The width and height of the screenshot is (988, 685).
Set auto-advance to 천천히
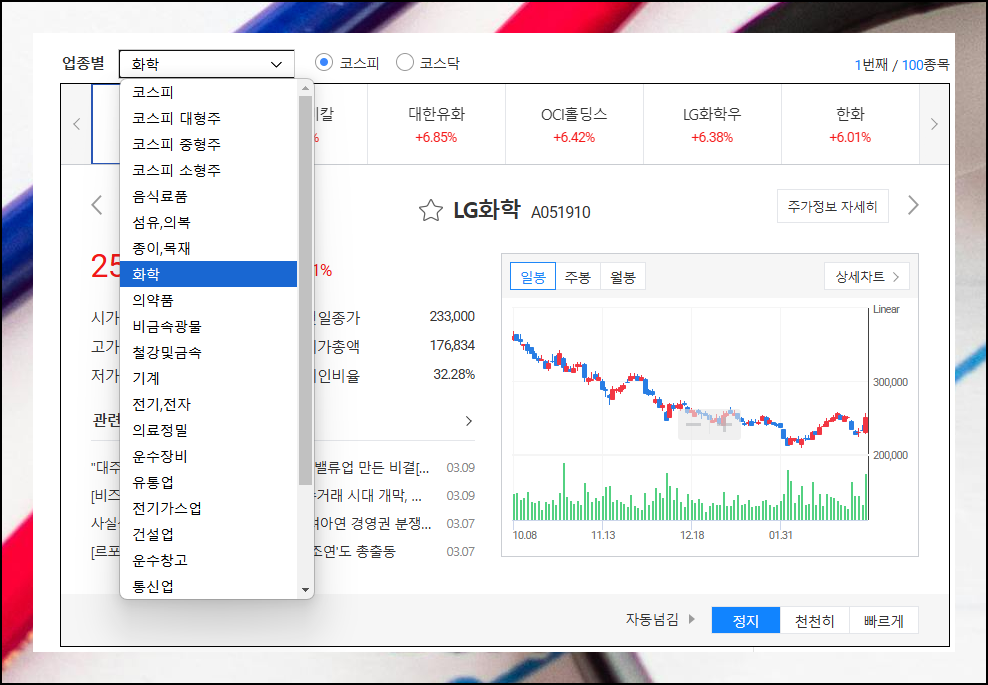click(815, 620)
